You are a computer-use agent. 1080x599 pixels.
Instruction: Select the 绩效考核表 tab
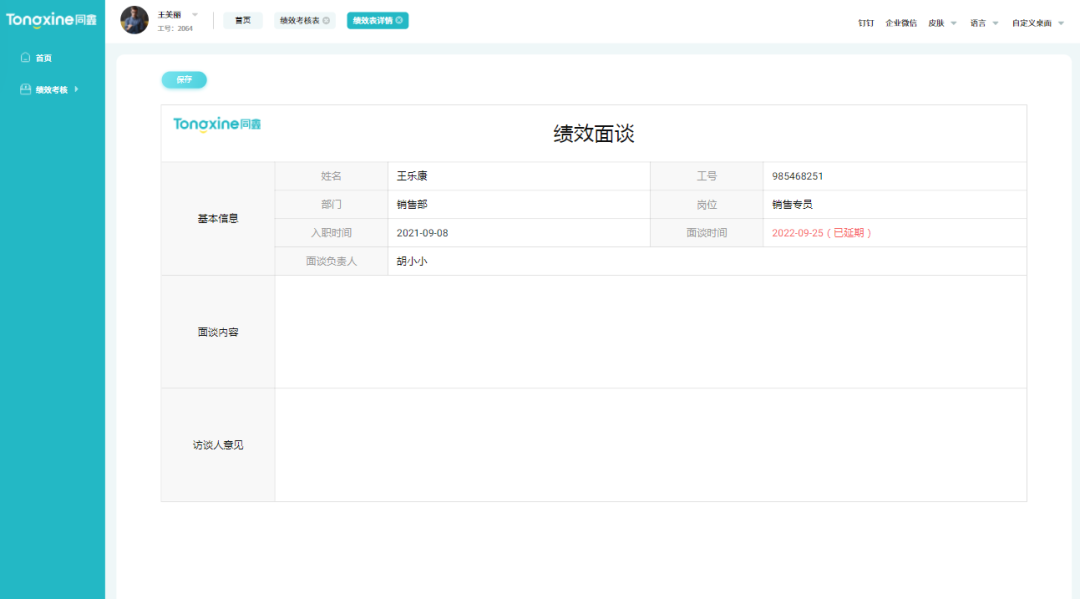click(x=299, y=20)
